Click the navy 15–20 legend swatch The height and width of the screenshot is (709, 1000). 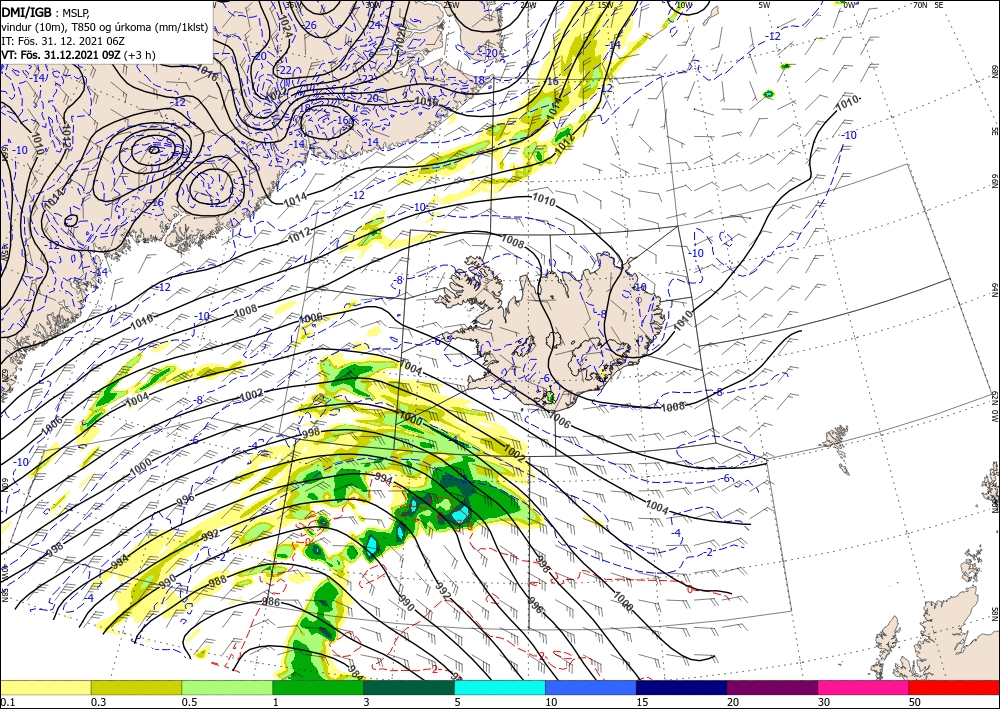click(682, 687)
